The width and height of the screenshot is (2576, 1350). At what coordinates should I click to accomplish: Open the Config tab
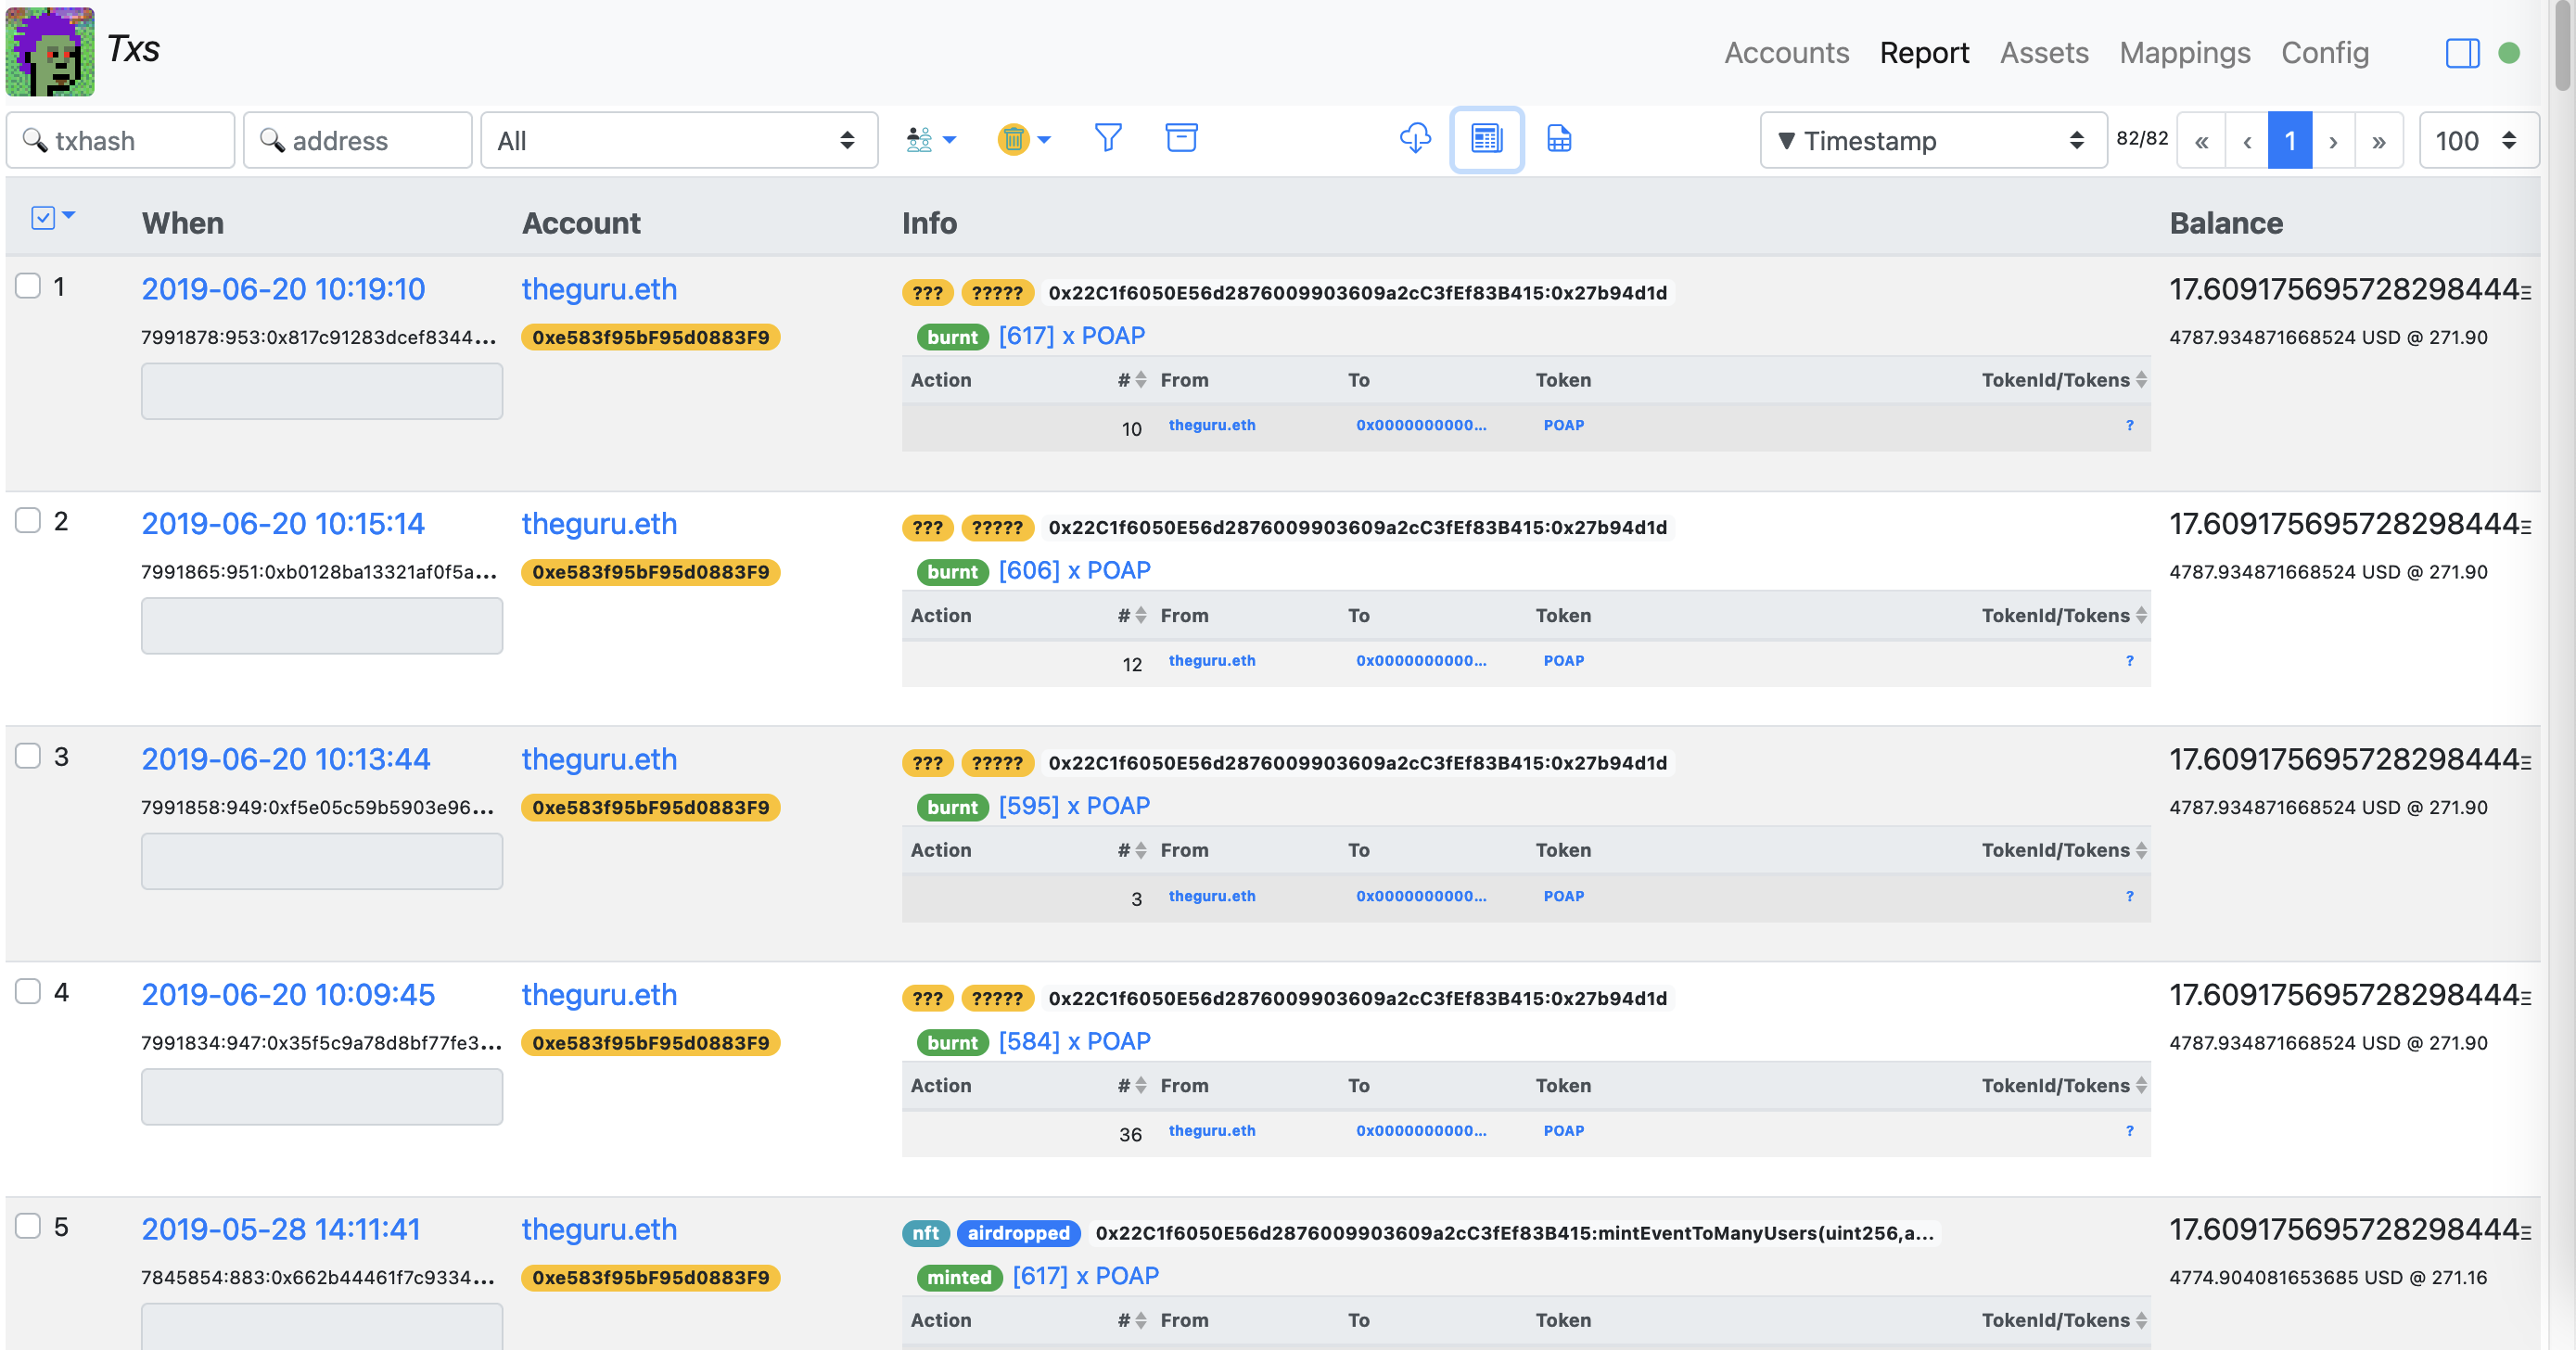tap(2325, 52)
